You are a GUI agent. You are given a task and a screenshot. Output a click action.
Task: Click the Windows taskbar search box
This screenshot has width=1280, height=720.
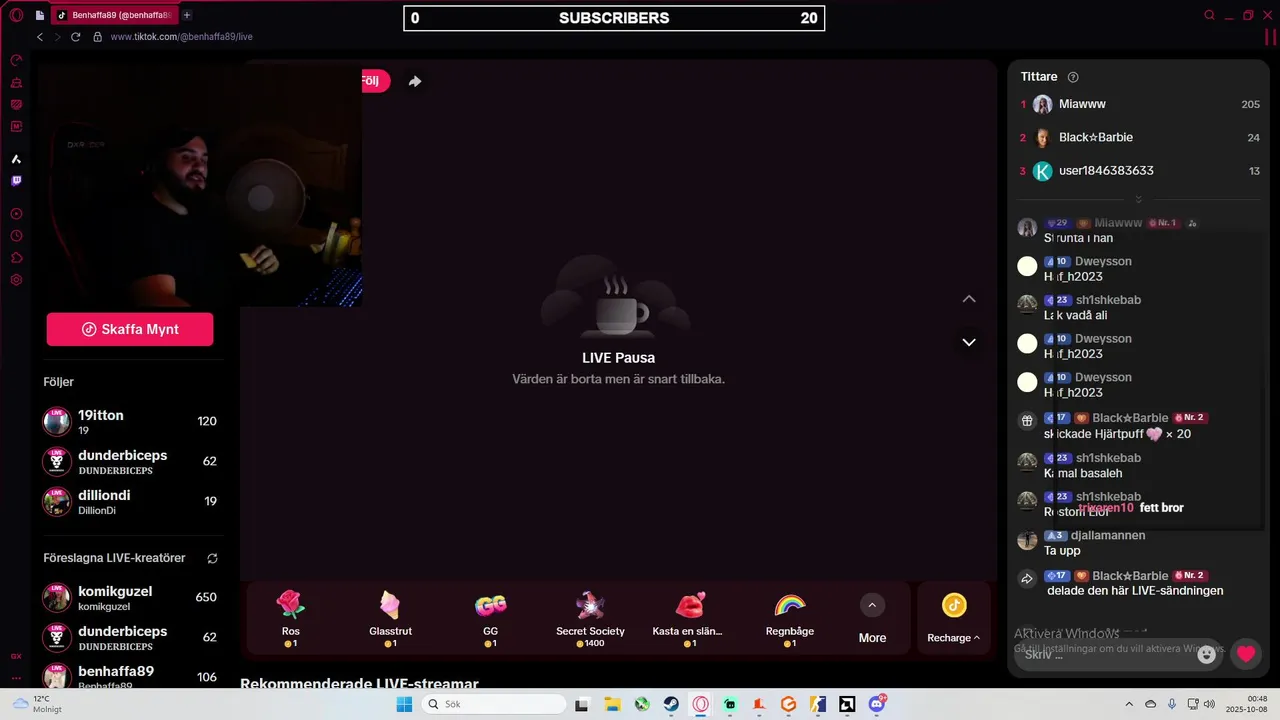click(x=494, y=704)
